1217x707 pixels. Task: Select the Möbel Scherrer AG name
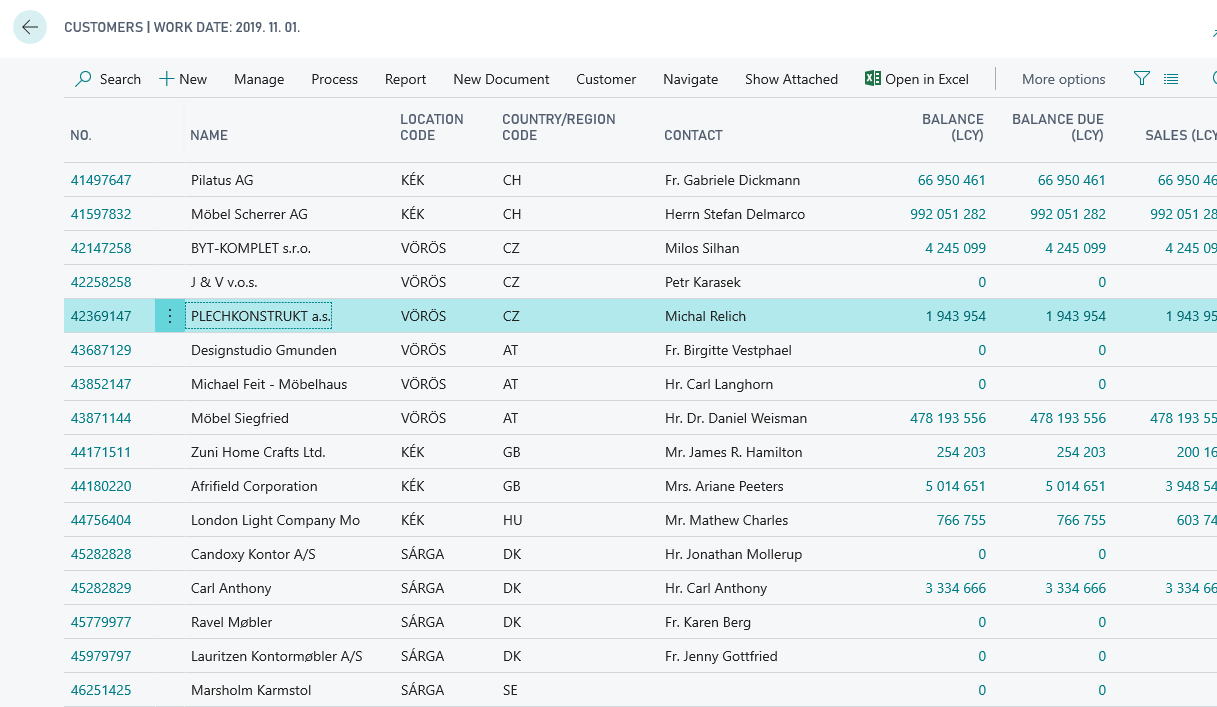point(249,214)
